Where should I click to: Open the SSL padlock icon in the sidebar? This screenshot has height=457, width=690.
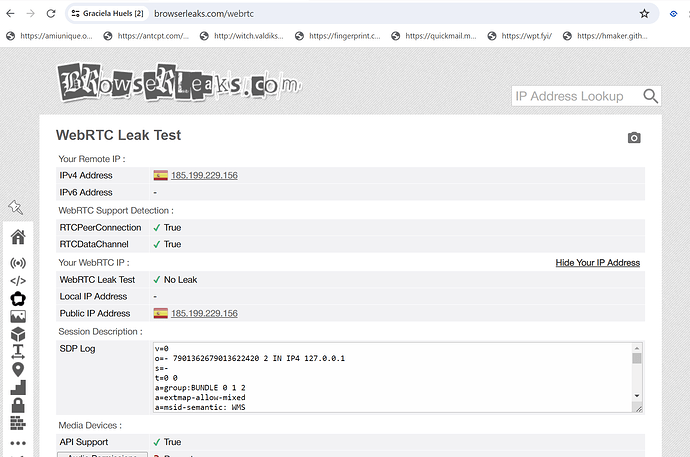pos(18,405)
